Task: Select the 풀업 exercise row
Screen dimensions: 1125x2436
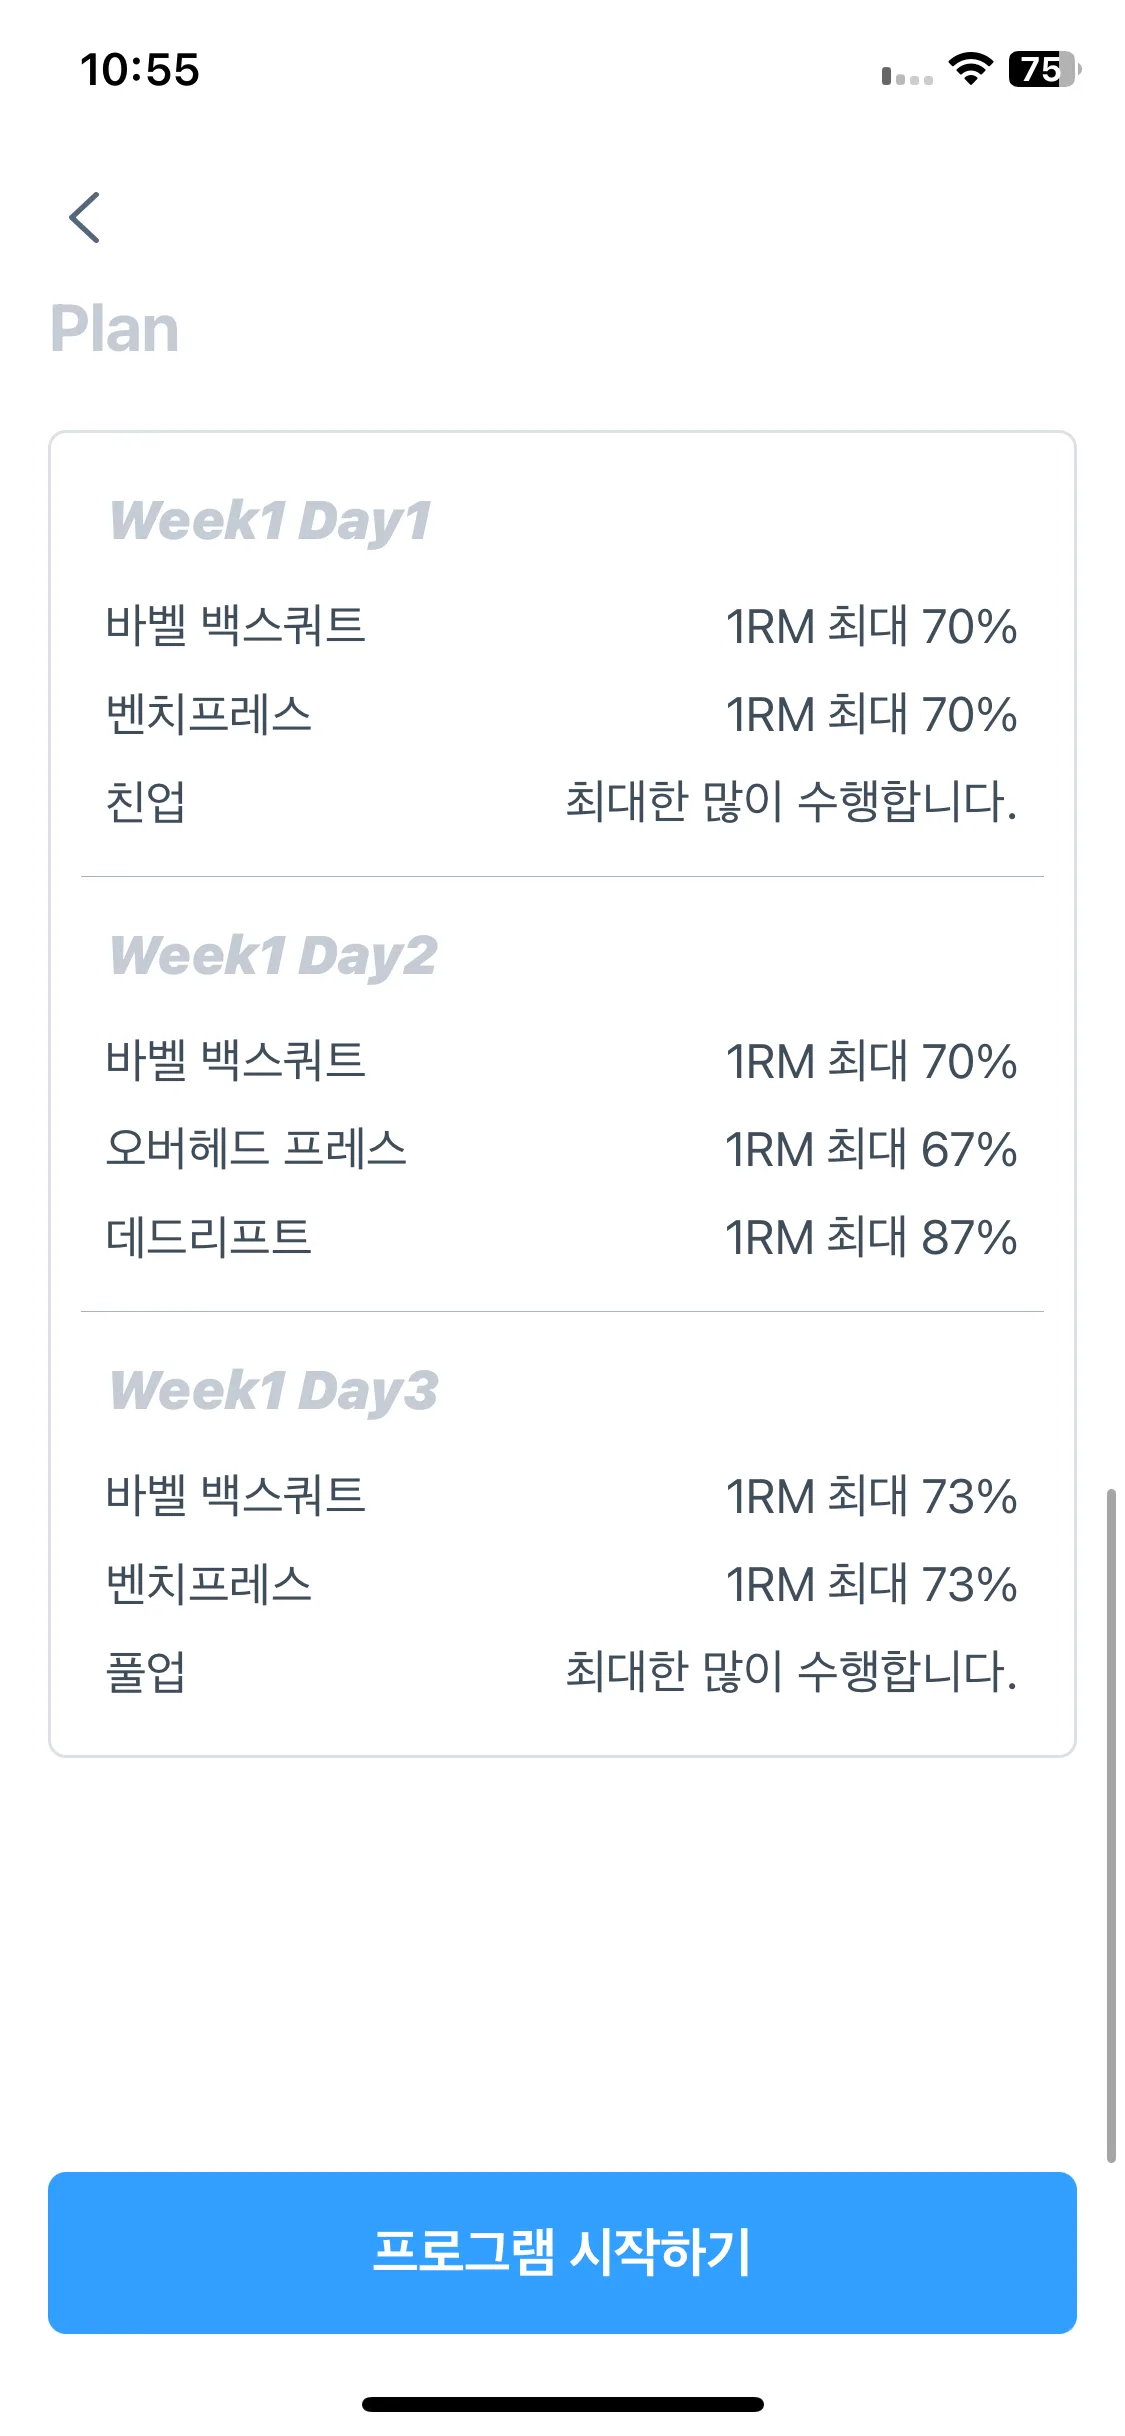Action: [x=562, y=1672]
